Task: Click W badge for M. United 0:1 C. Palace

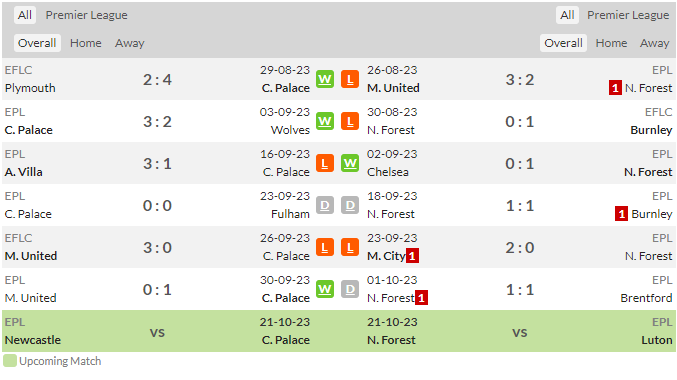Action: tap(325, 289)
